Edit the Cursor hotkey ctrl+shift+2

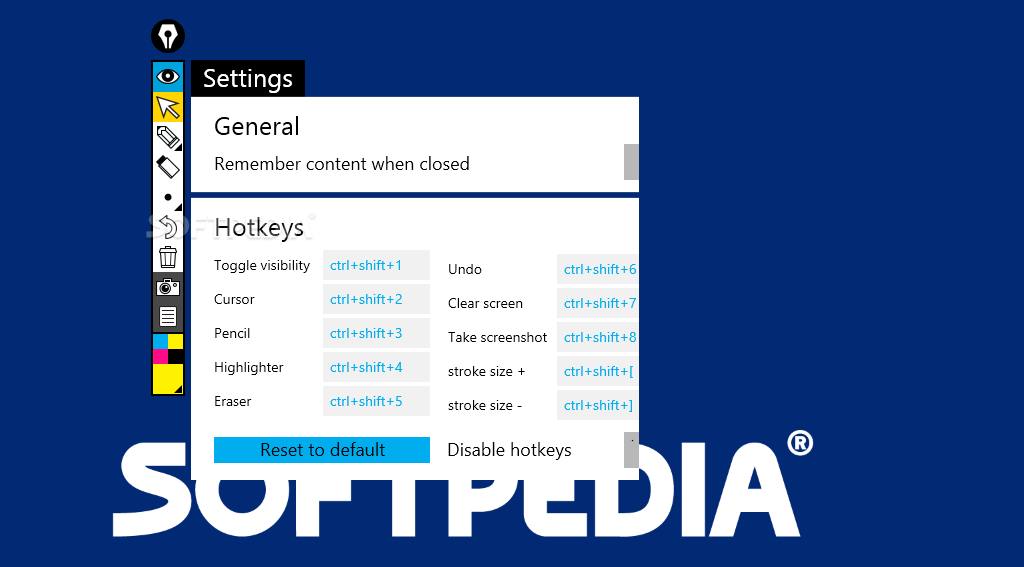point(376,299)
